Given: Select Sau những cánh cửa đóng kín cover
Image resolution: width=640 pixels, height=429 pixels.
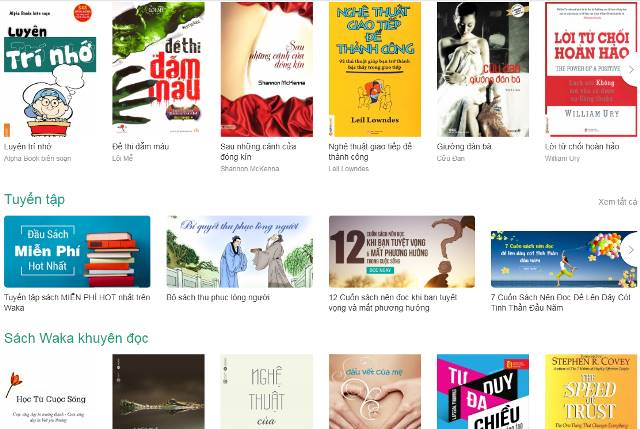Looking at the screenshot, I should pos(267,69).
